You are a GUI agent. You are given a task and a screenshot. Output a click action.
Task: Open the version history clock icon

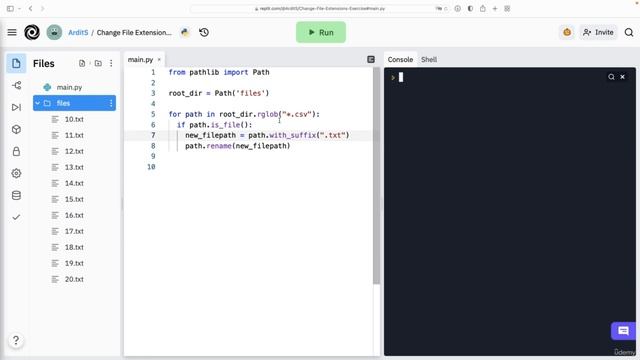pyautogui.click(x=204, y=32)
